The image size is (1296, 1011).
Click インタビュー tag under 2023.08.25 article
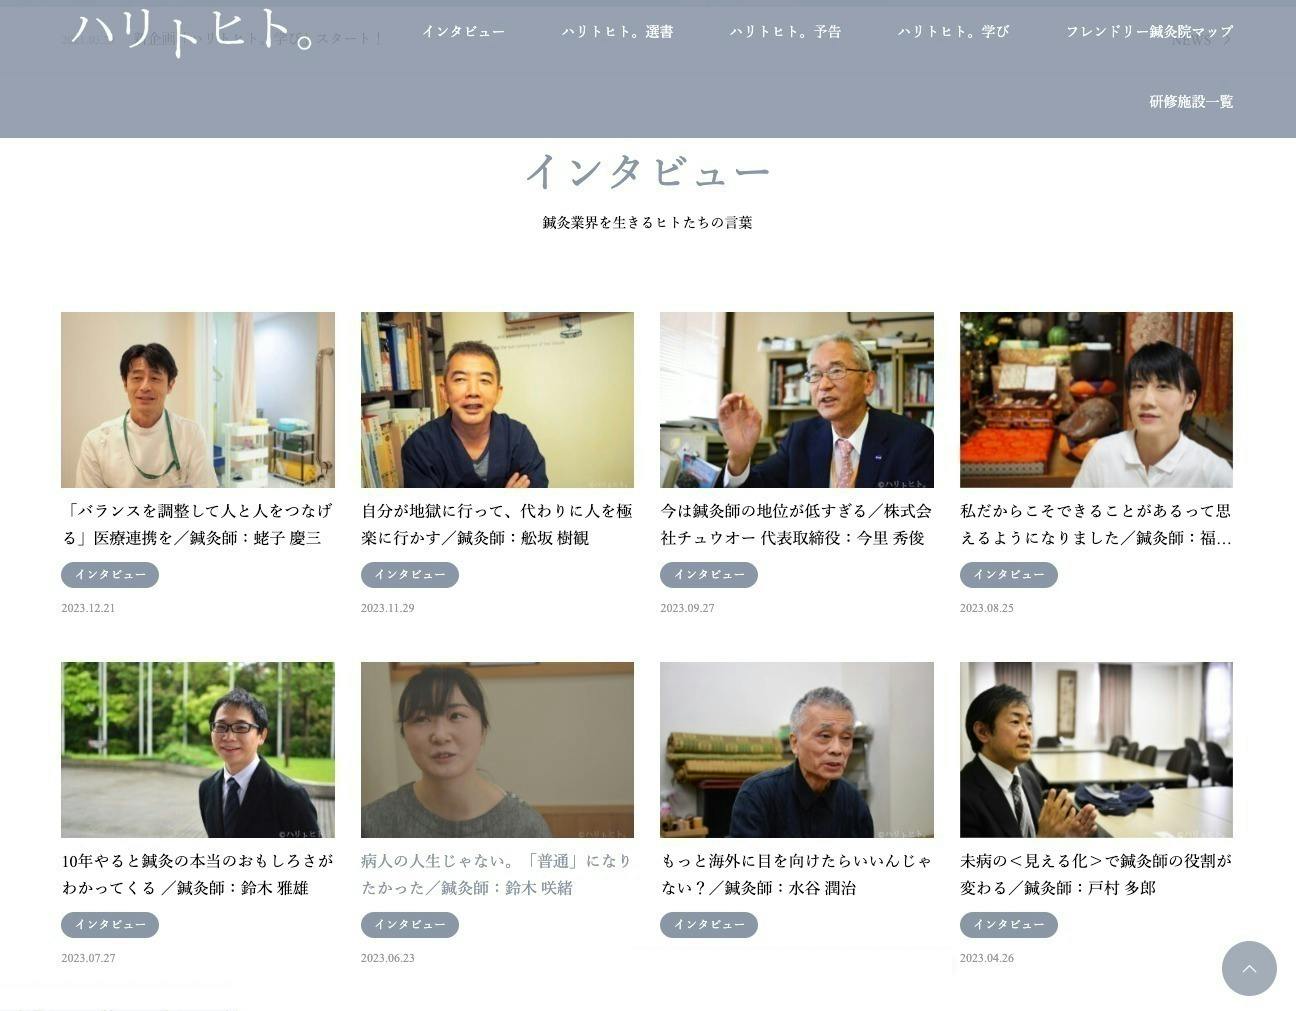[1009, 575]
